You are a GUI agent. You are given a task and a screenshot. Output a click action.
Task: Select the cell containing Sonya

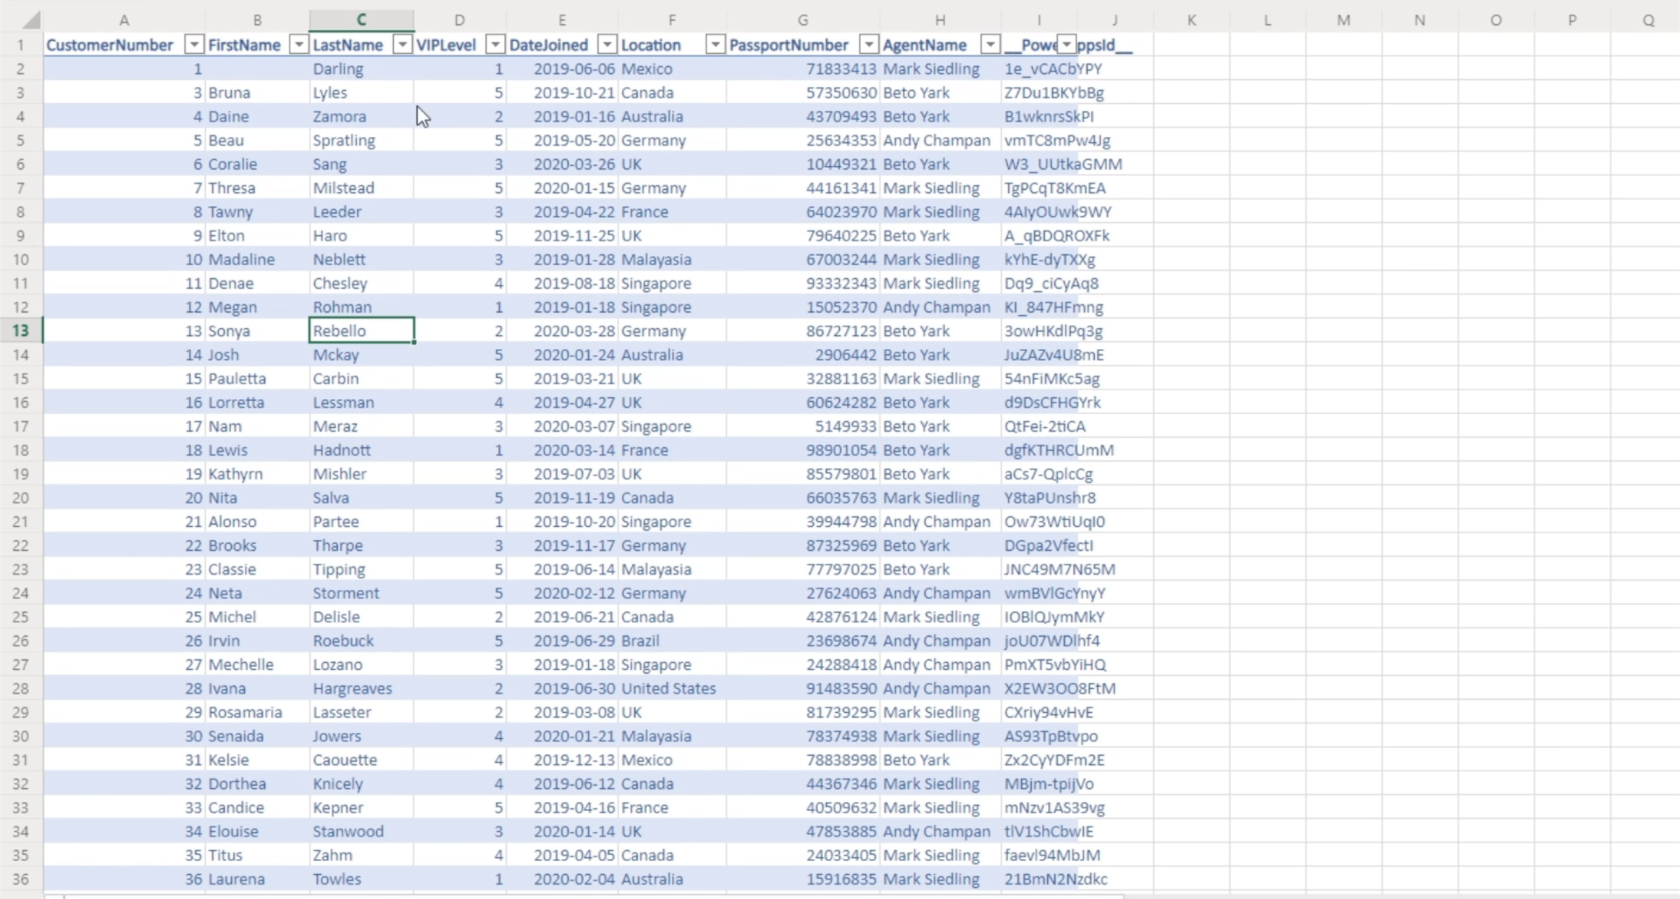tap(257, 331)
